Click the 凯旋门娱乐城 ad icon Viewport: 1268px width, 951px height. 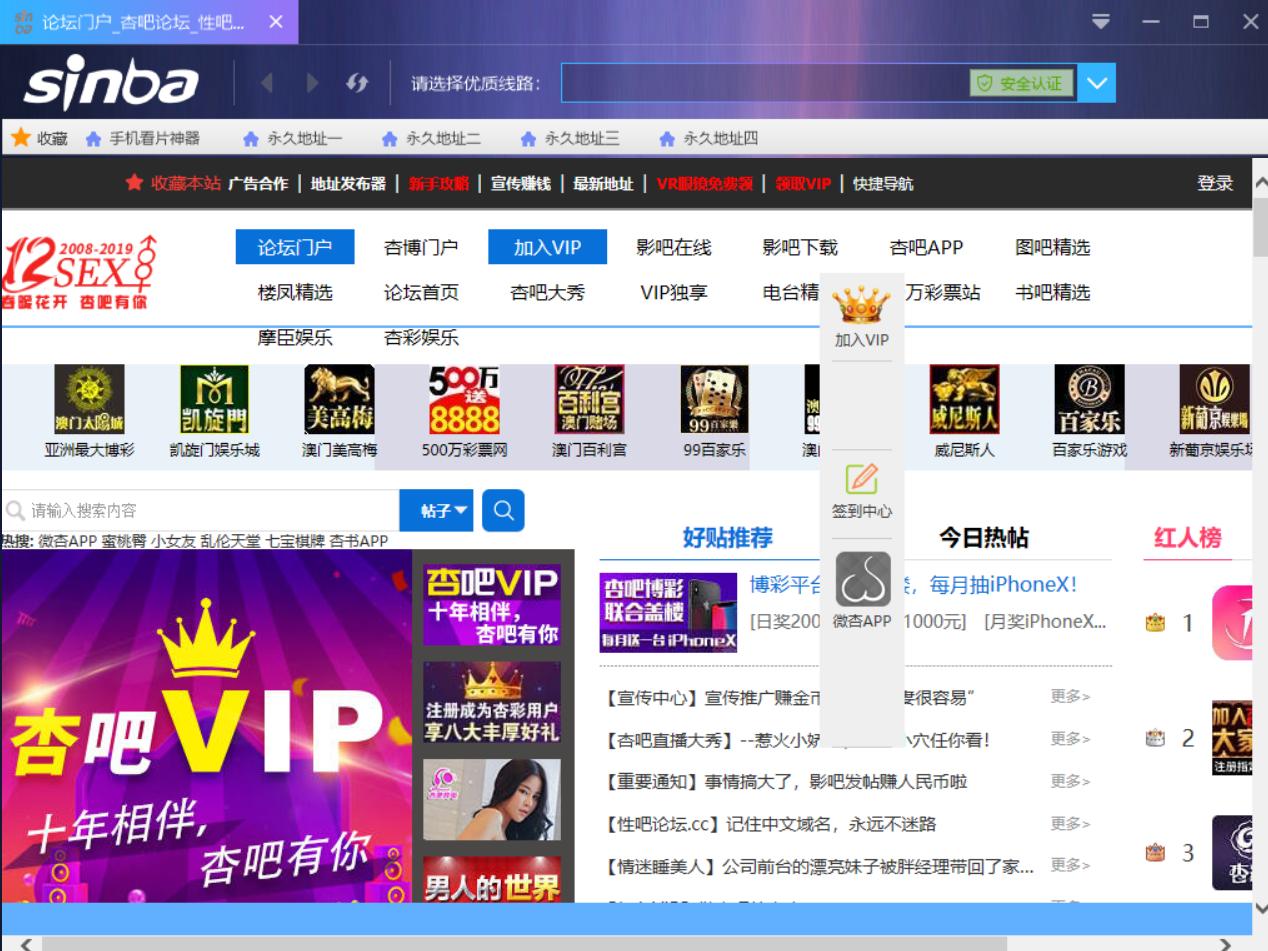[x=214, y=399]
